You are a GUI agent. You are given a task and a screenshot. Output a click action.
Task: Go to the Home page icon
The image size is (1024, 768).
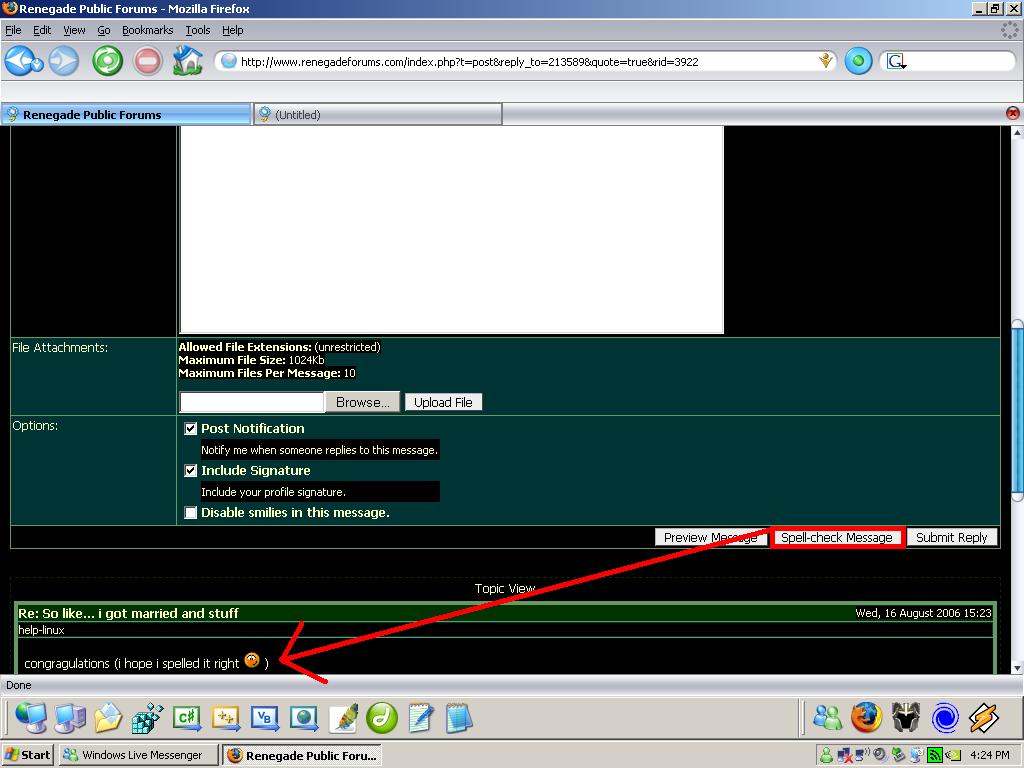(x=187, y=61)
